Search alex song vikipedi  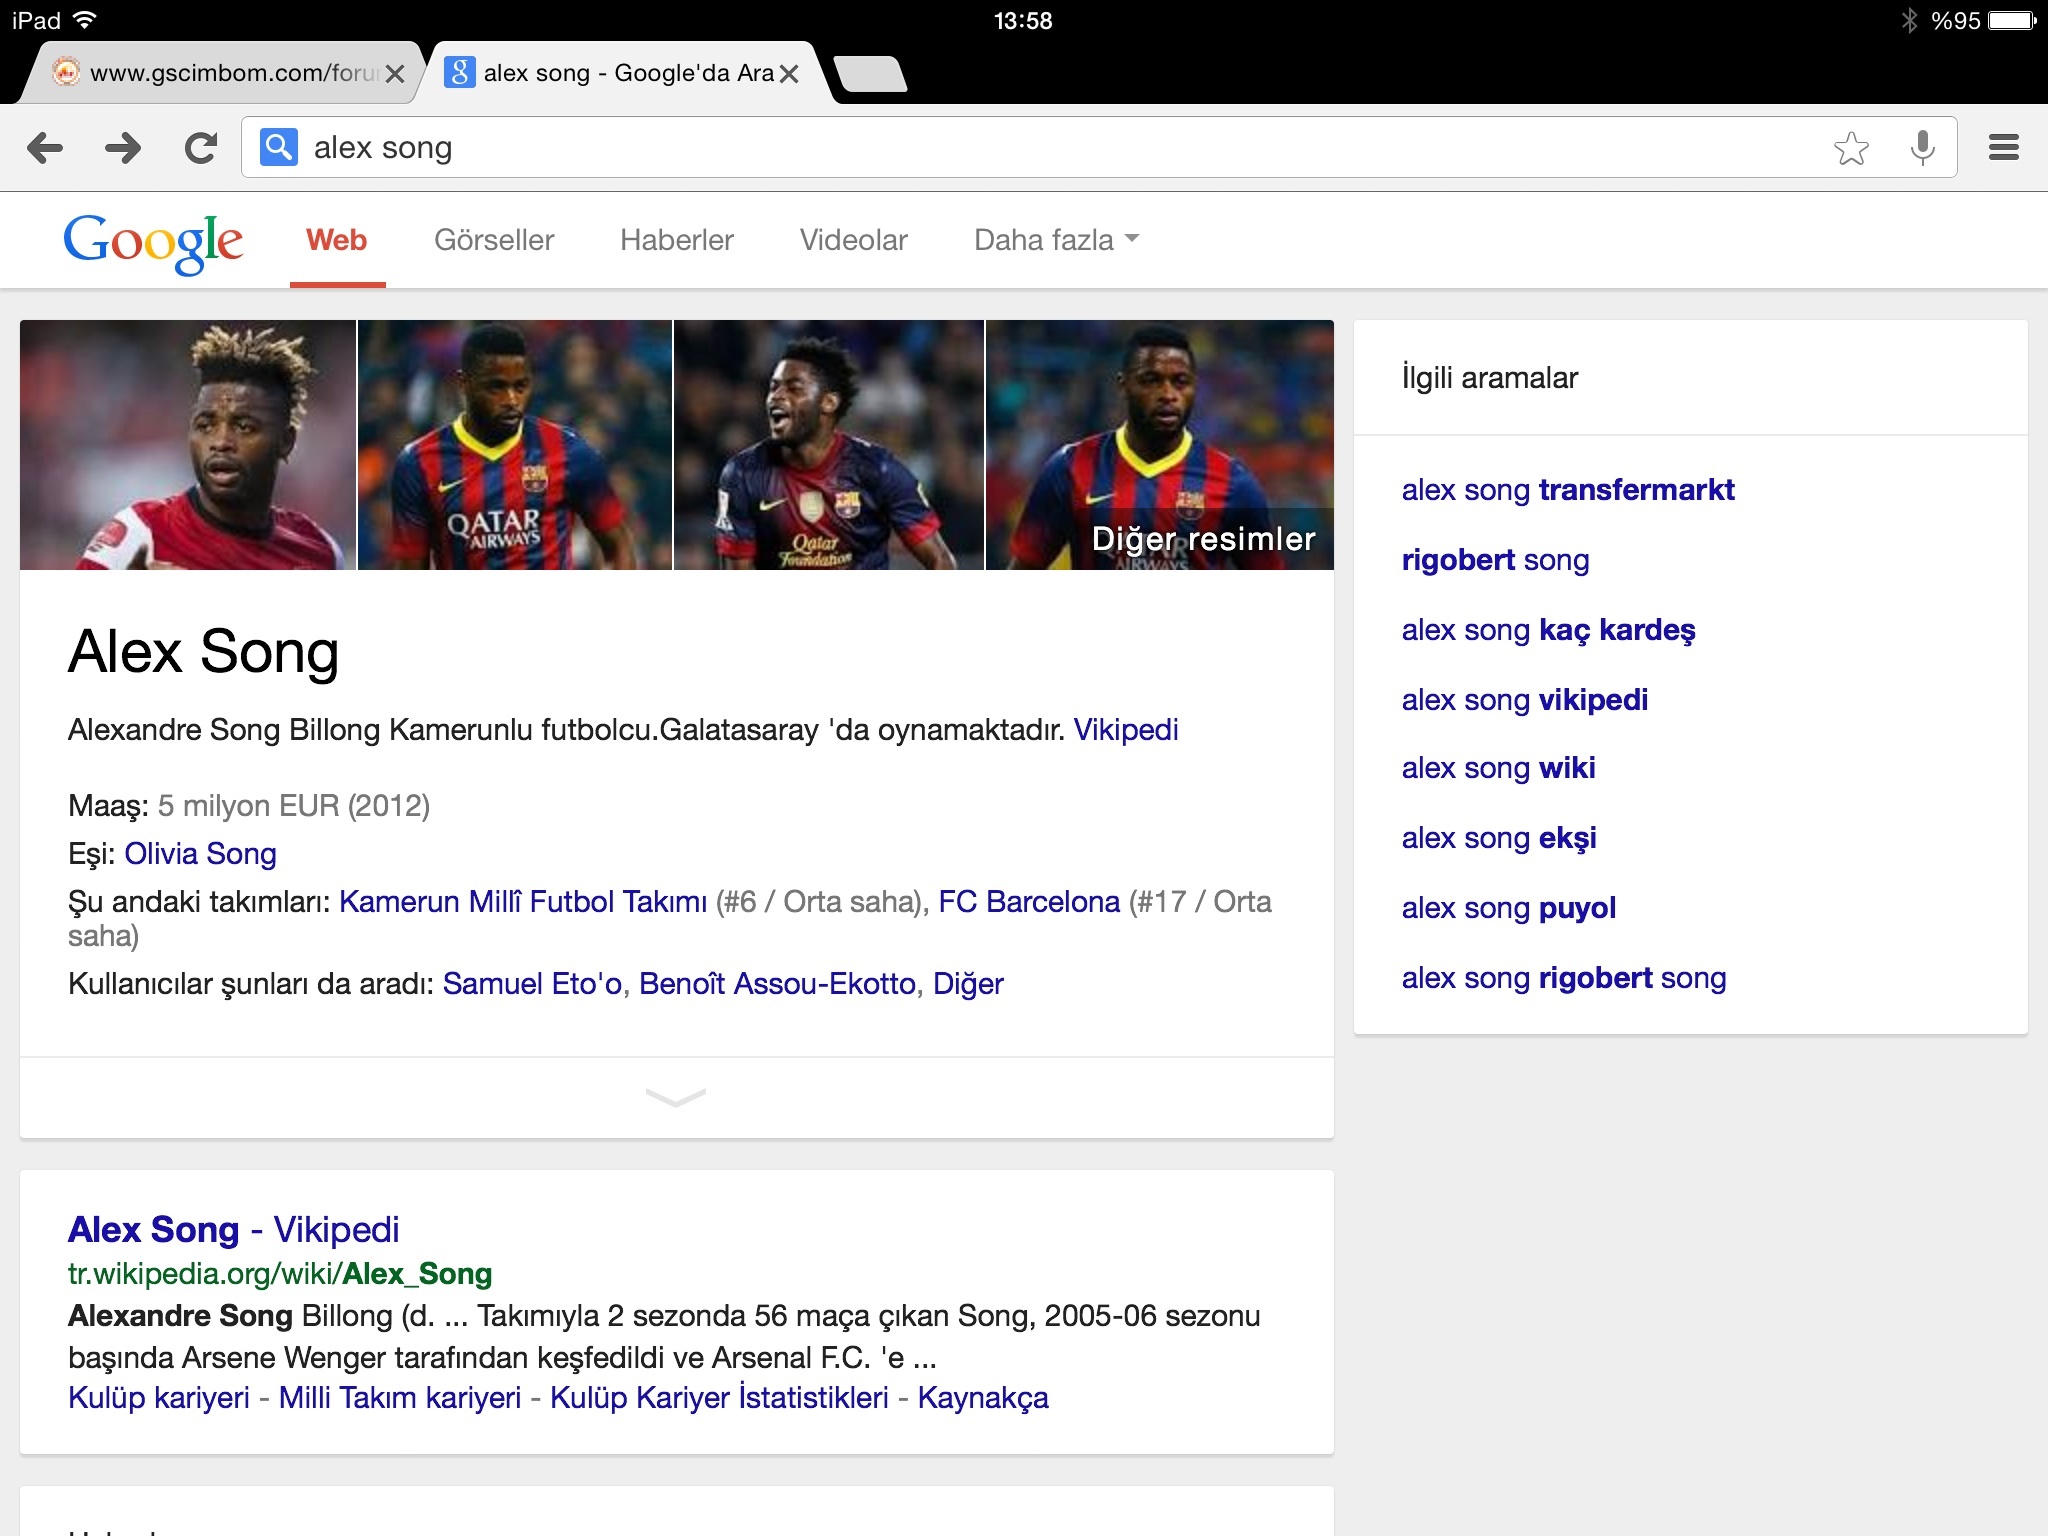coord(1525,700)
